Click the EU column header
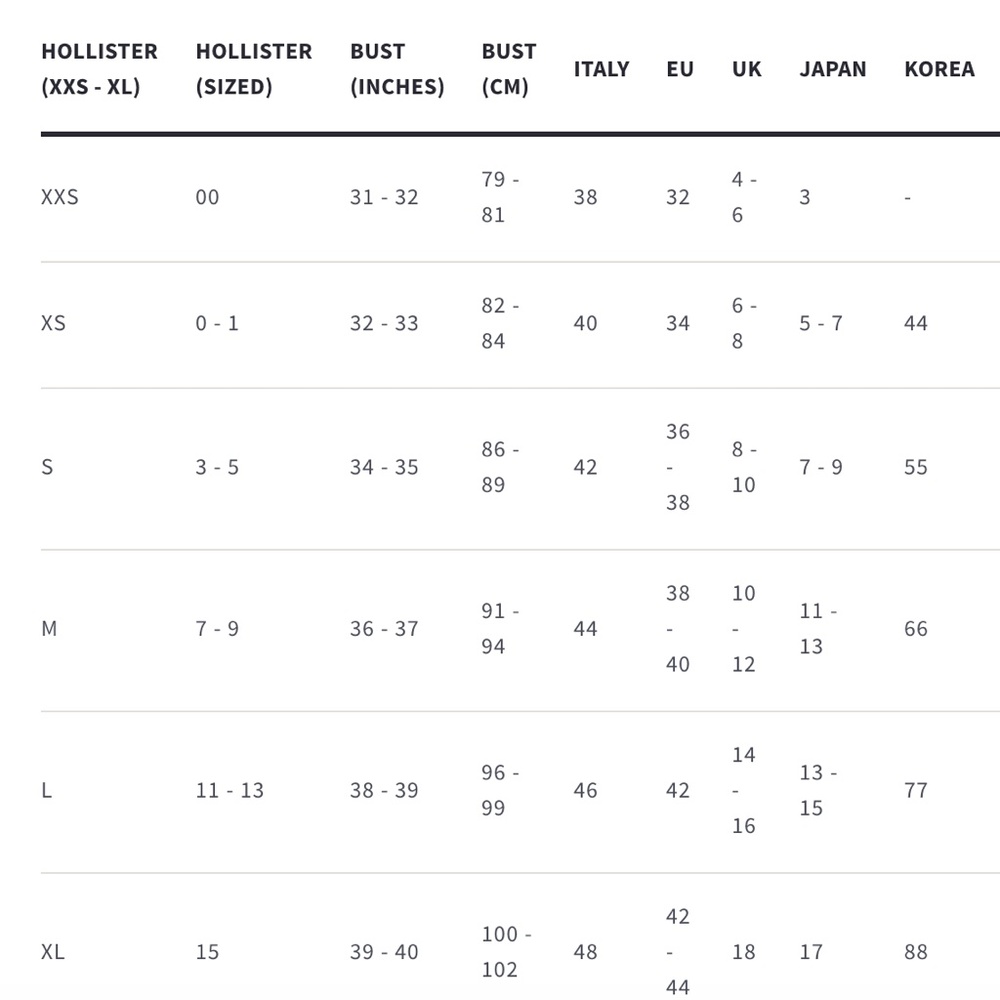This screenshot has height=1000, width=1000. pos(680,69)
